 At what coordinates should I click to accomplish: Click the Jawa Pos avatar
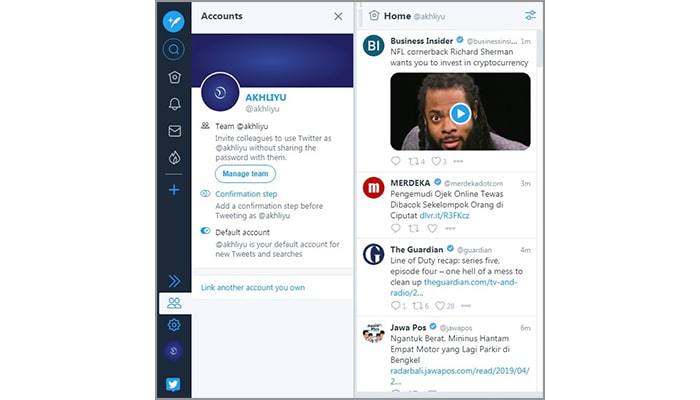click(374, 333)
